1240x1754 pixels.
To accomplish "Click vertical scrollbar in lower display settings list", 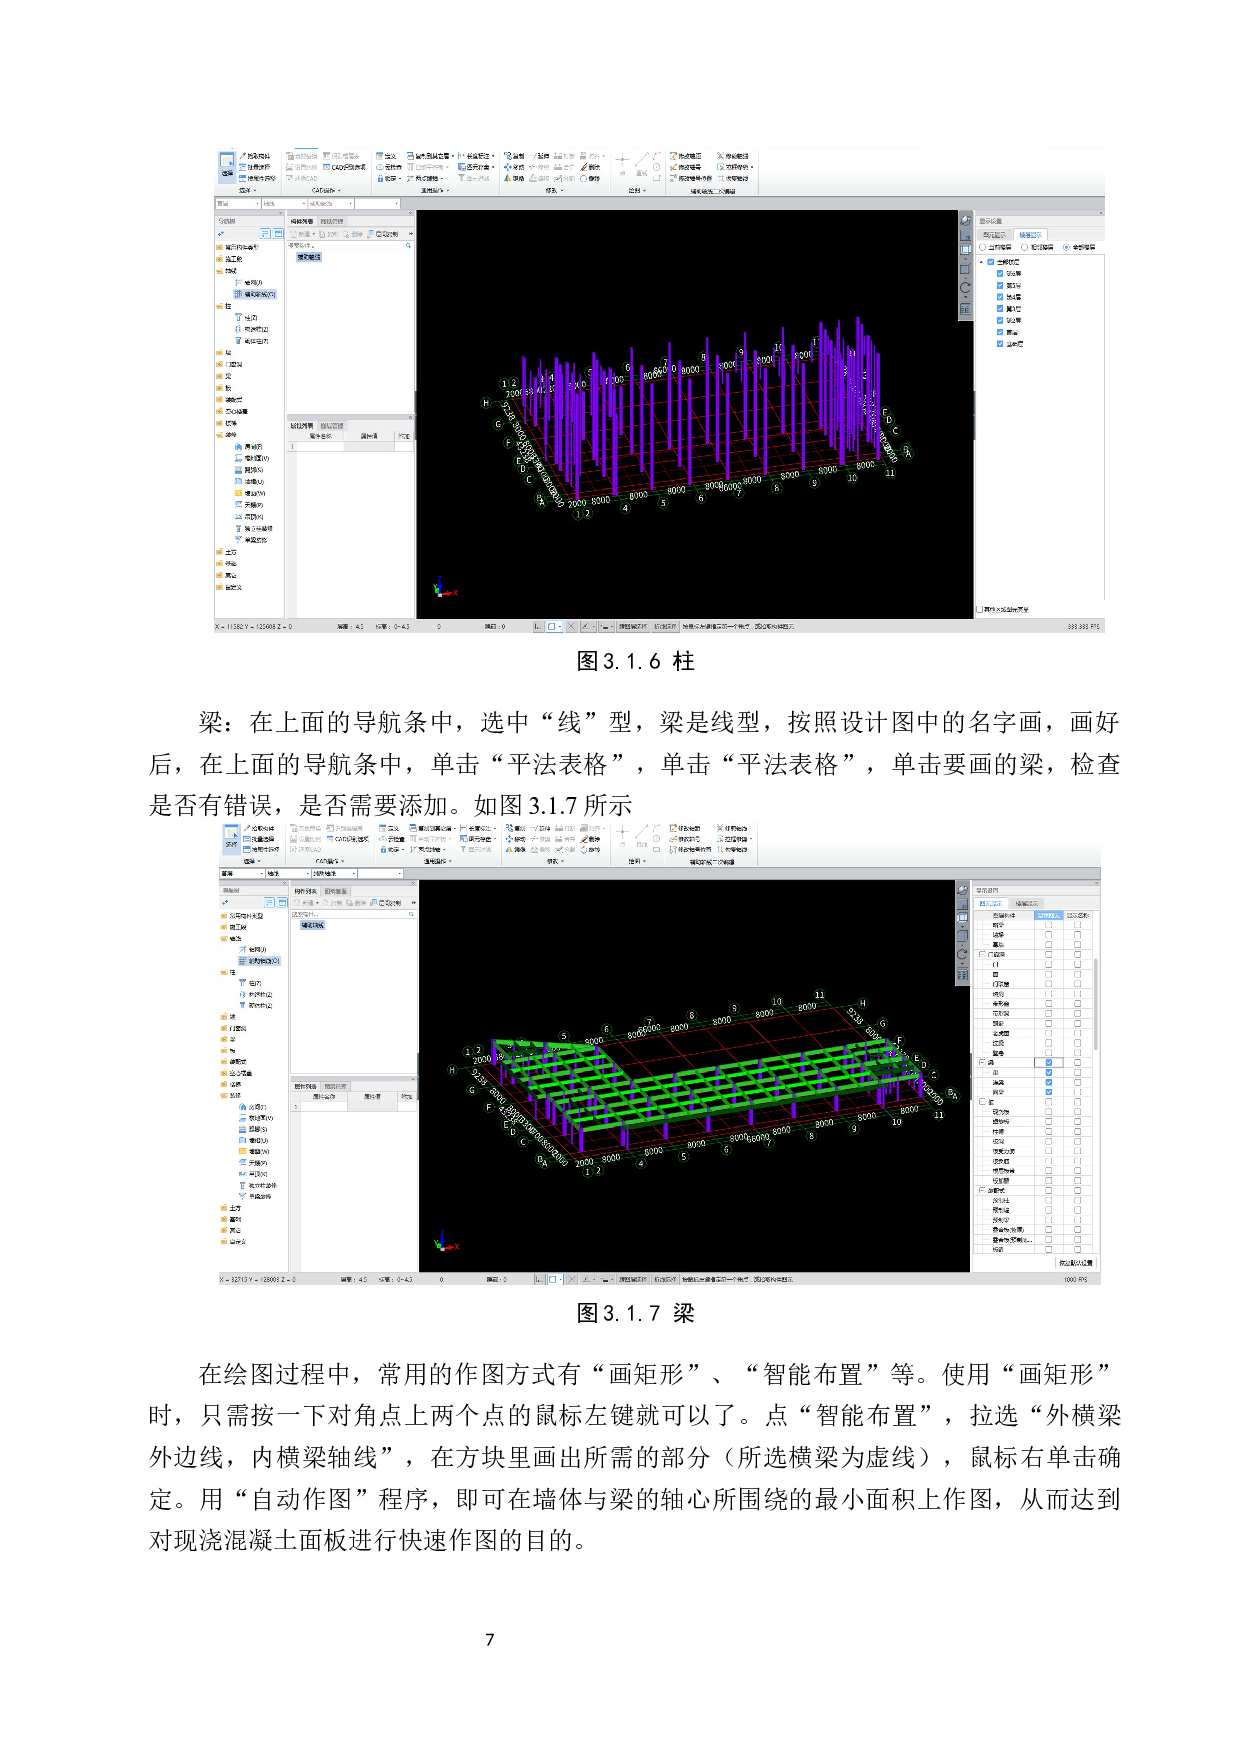I will tap(1095, 1000).
